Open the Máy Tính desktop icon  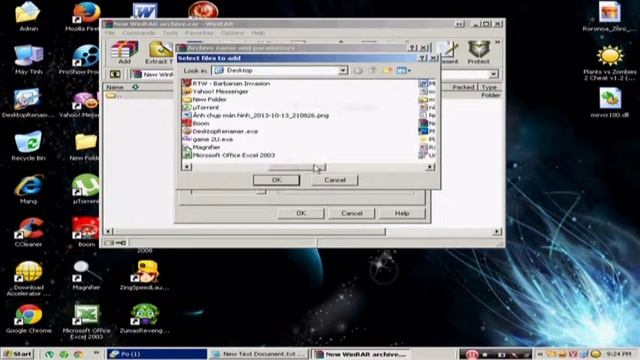28,60
